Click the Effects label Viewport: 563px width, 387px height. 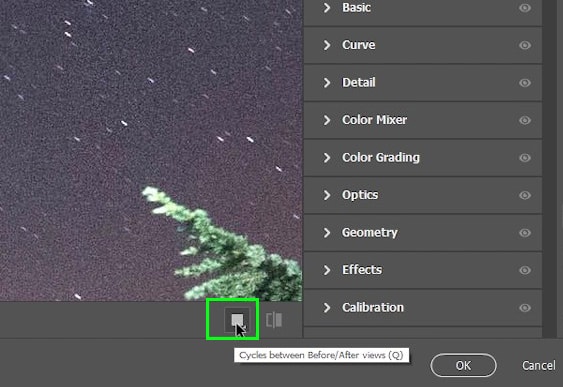click(362, 270)
